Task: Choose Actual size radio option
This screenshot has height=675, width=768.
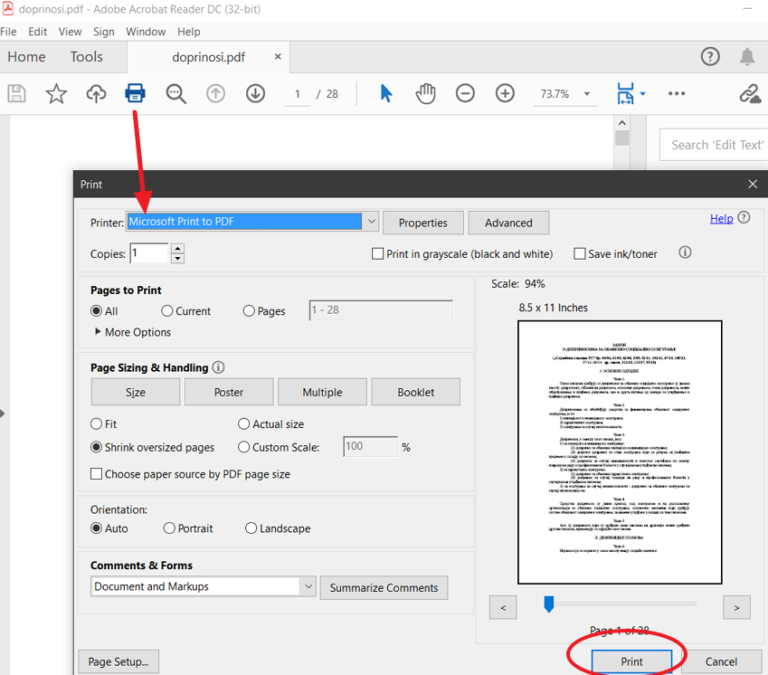Action: click(244, 424)
